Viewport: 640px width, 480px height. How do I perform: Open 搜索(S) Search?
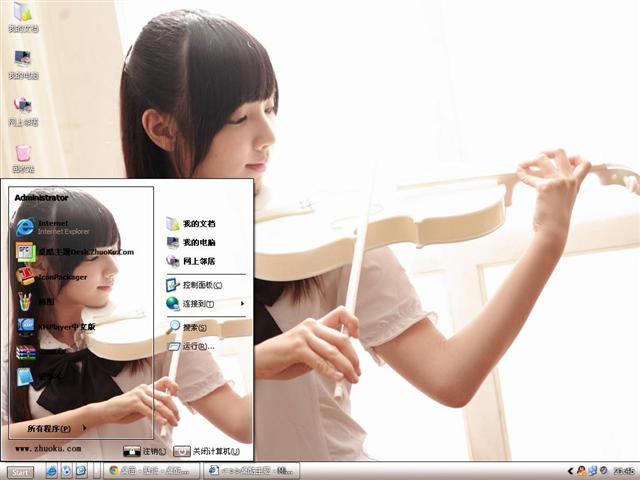186,327
